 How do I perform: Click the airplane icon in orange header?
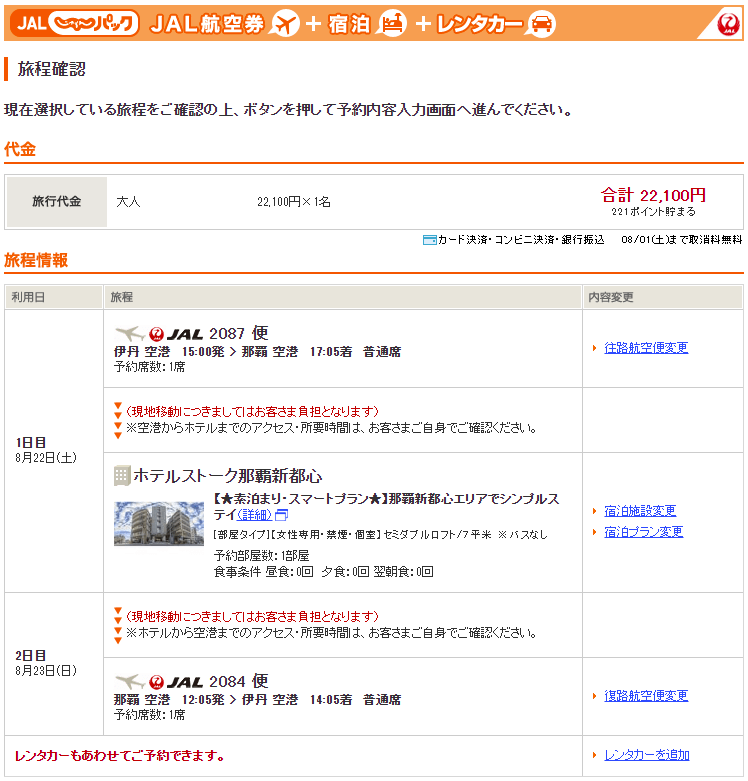click(284, 23)
